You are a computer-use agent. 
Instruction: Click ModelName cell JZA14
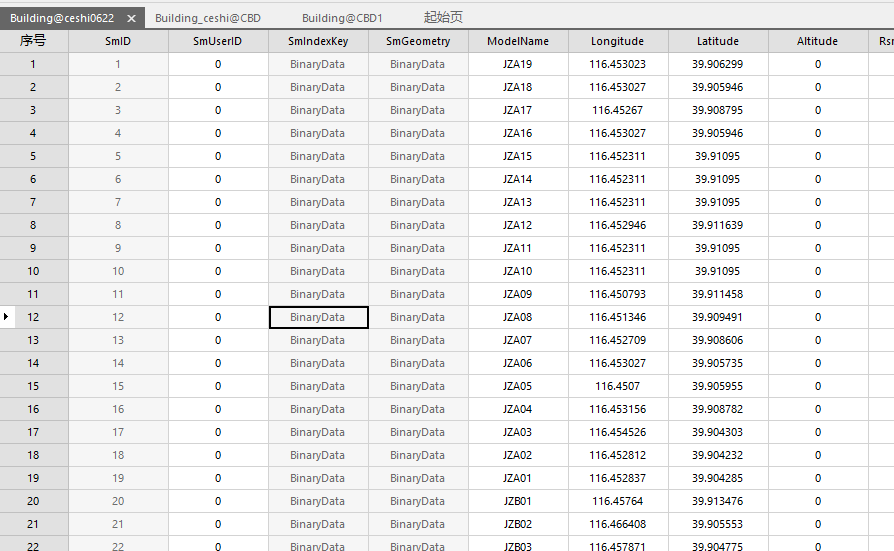(x=518, y=179)
